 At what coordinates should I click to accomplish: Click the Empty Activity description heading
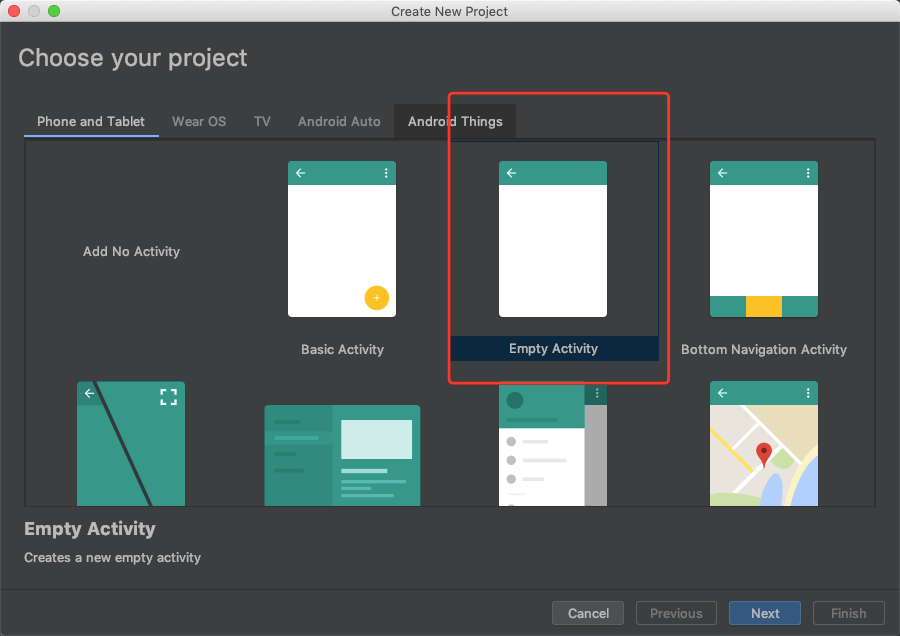90,529
